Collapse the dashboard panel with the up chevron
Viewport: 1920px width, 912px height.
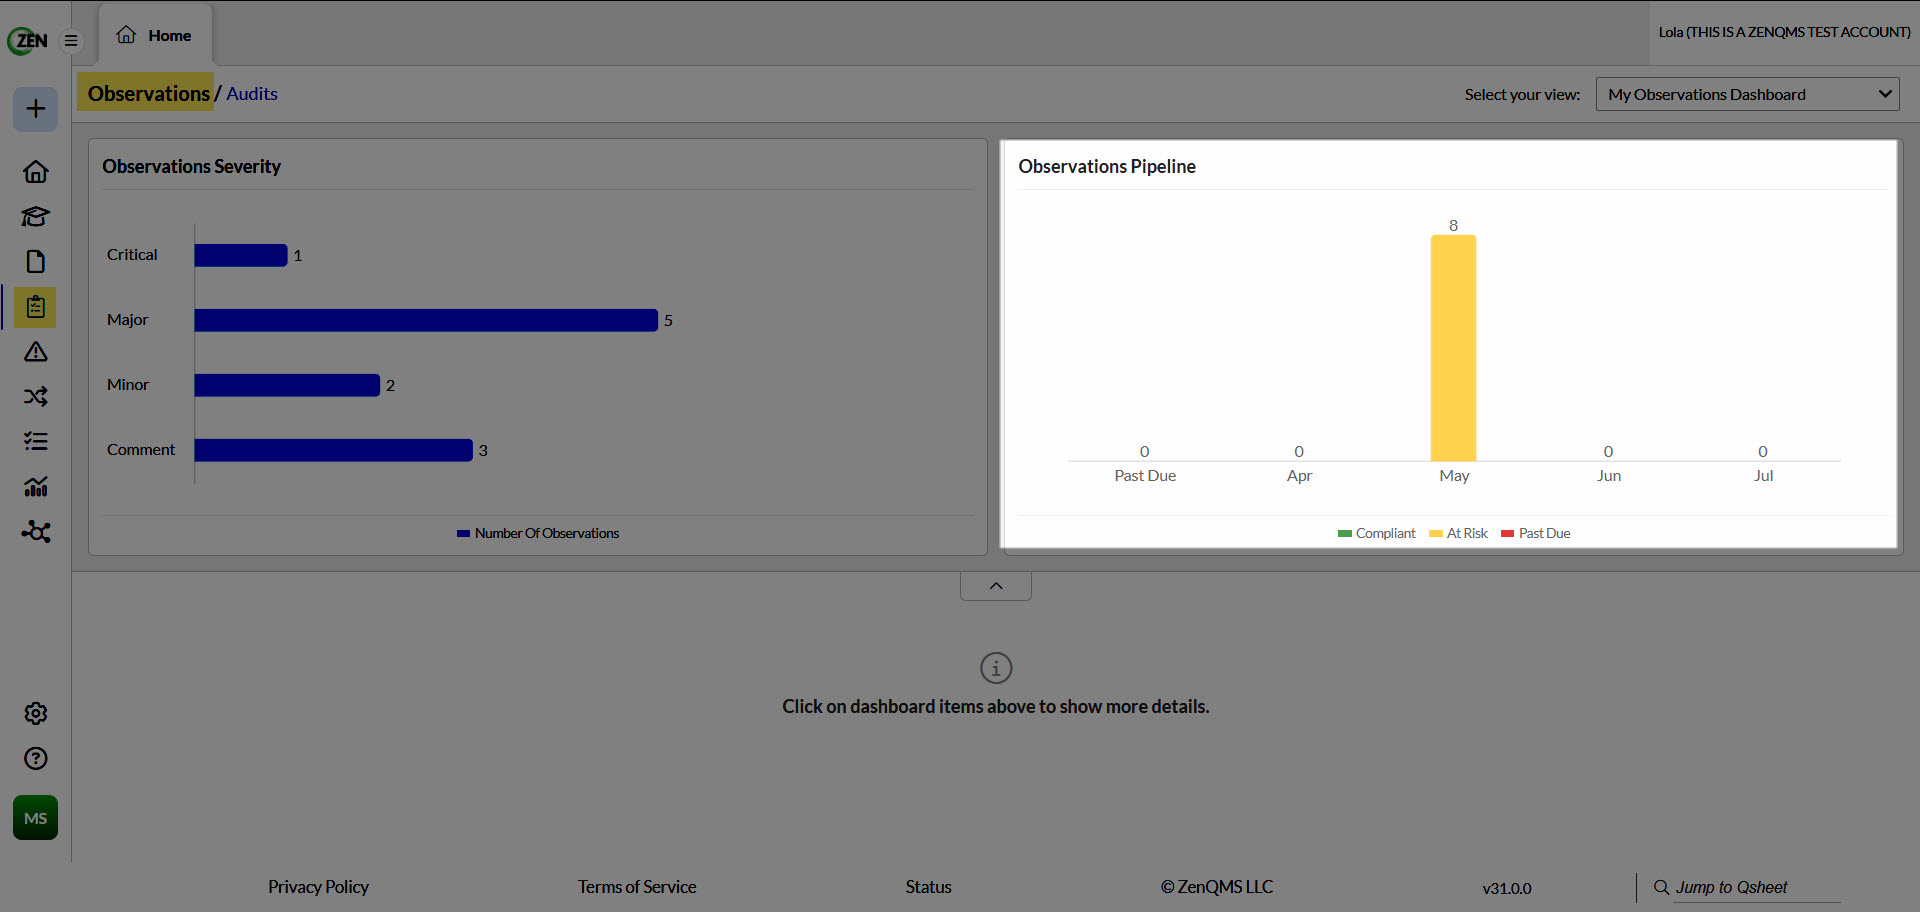(x=996, y=586)
